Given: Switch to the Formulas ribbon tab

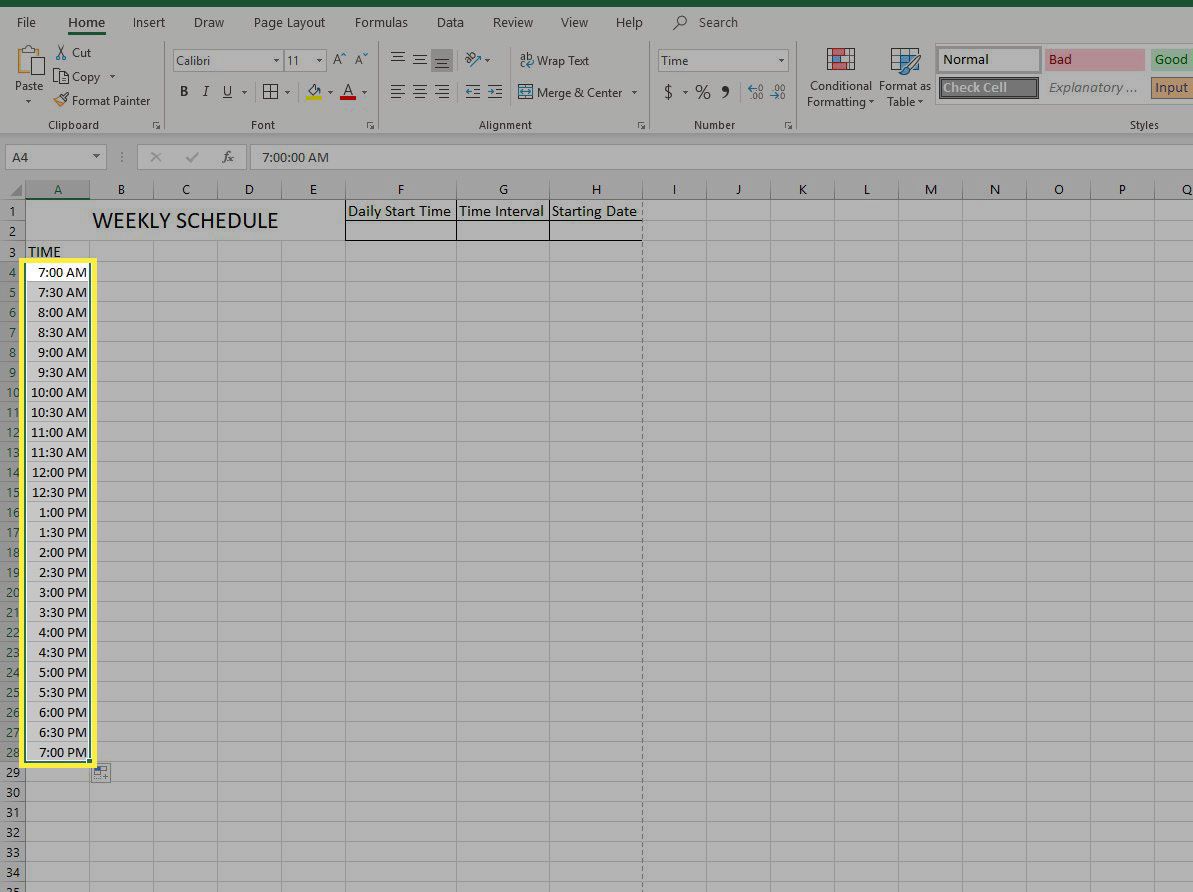Looking at the screenshot, I should click(381, 22).
